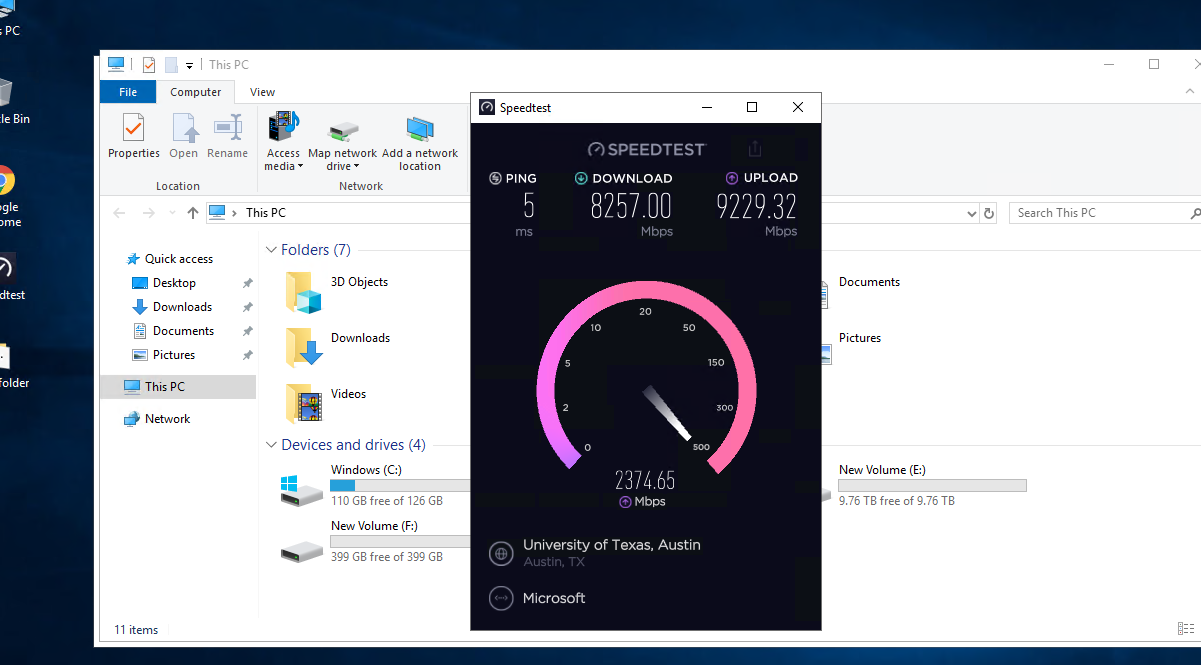
Task: Close the Speedtest window
Action: (x=798, y=107)
